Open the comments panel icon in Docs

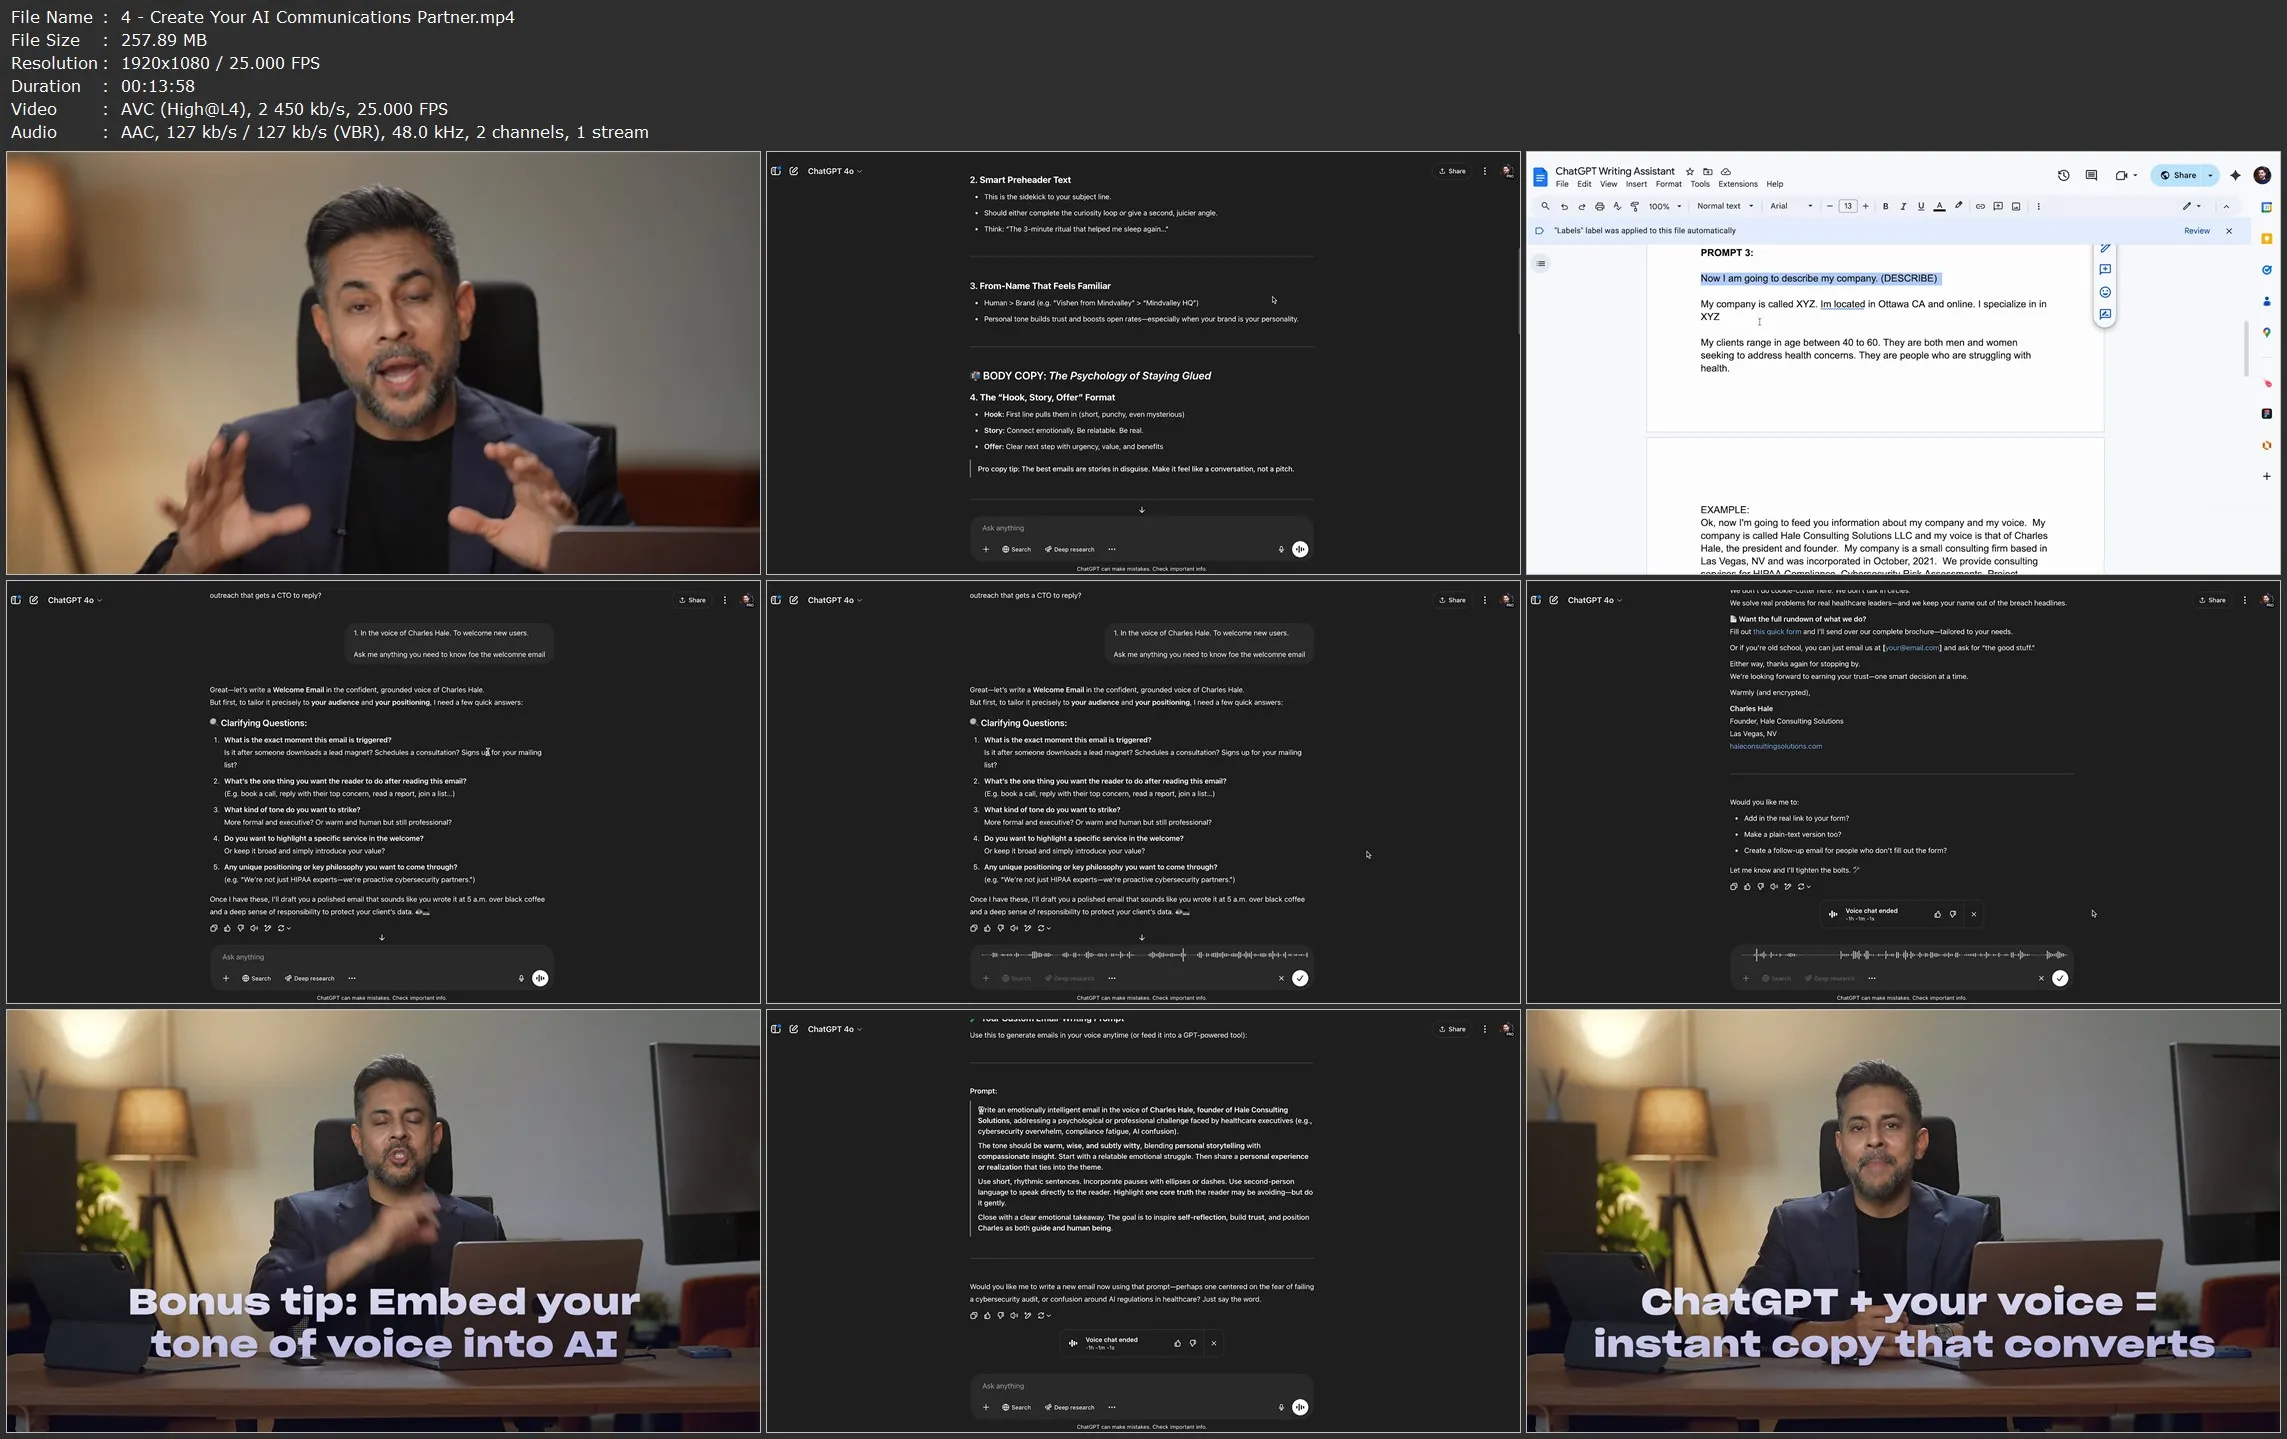[2091, 175]
